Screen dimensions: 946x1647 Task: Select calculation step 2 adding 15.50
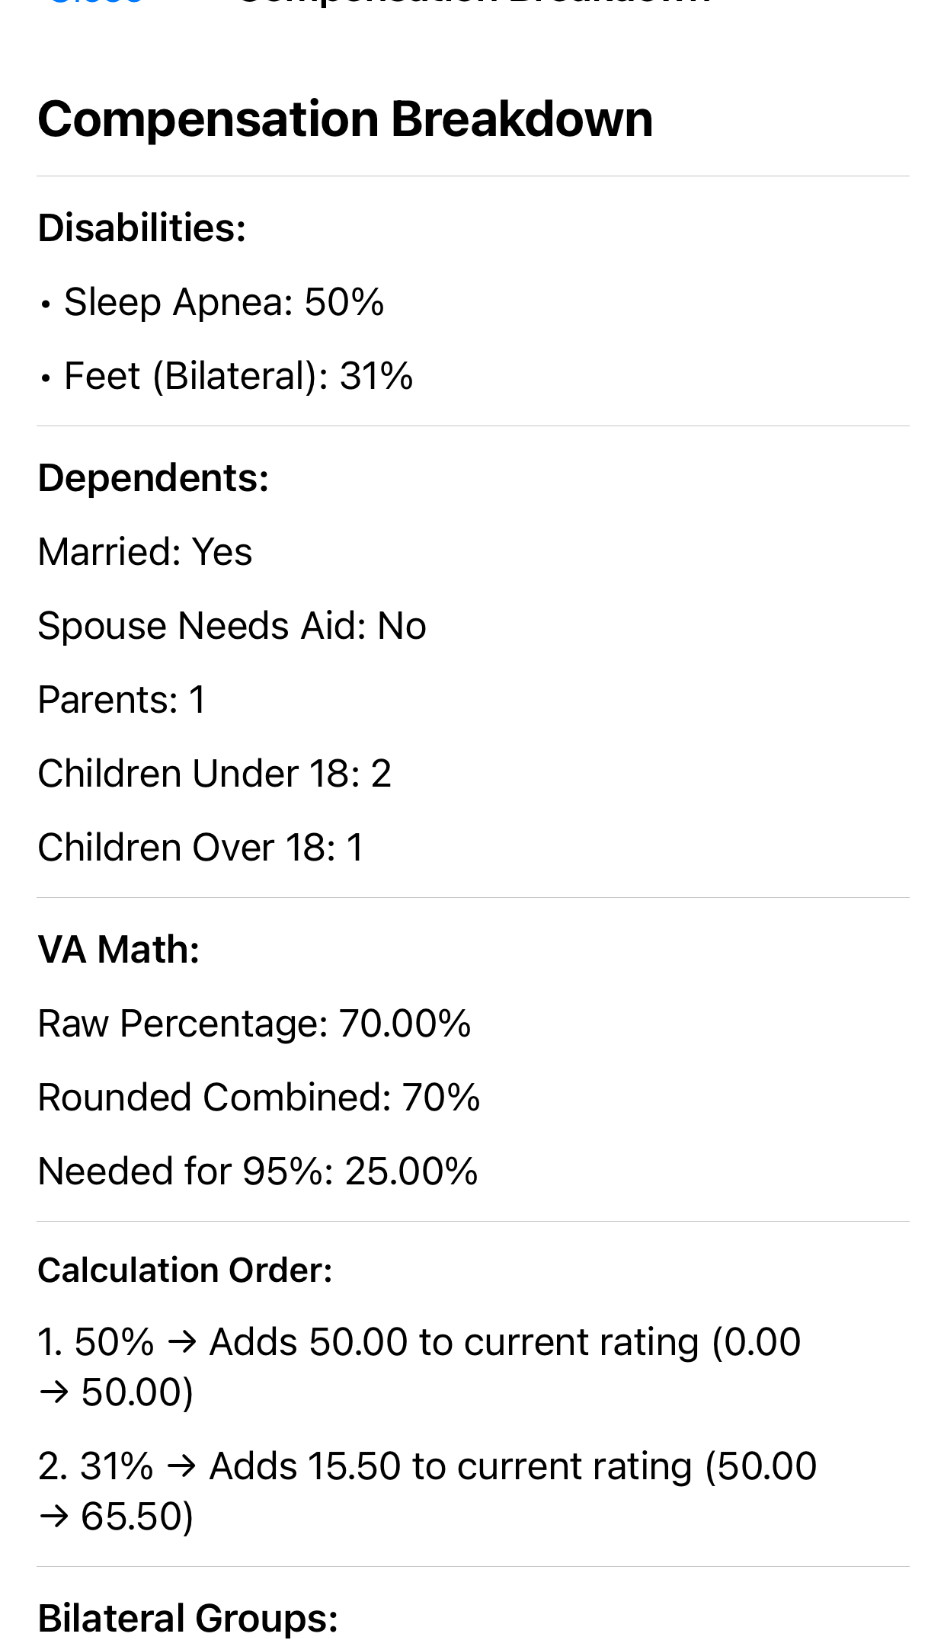coord(427,1491)
